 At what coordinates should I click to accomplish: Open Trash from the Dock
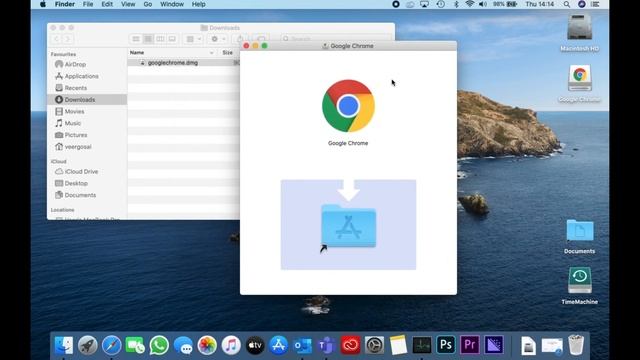576,345
